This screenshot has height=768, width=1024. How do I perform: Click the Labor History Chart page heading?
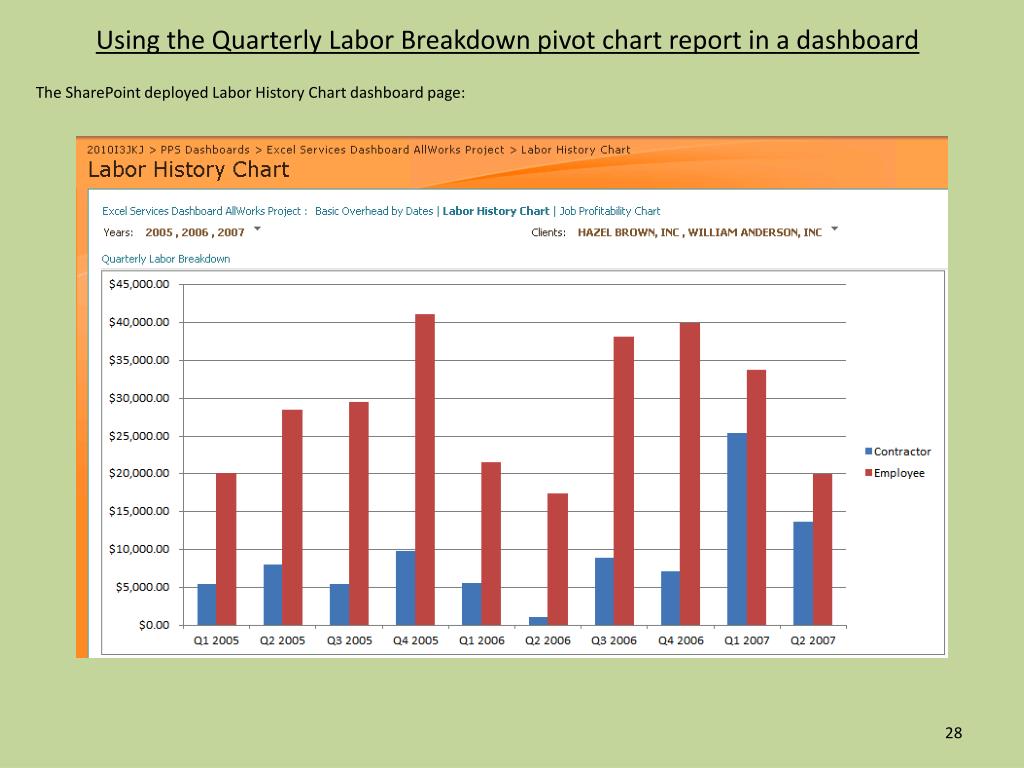click(188, 170)
